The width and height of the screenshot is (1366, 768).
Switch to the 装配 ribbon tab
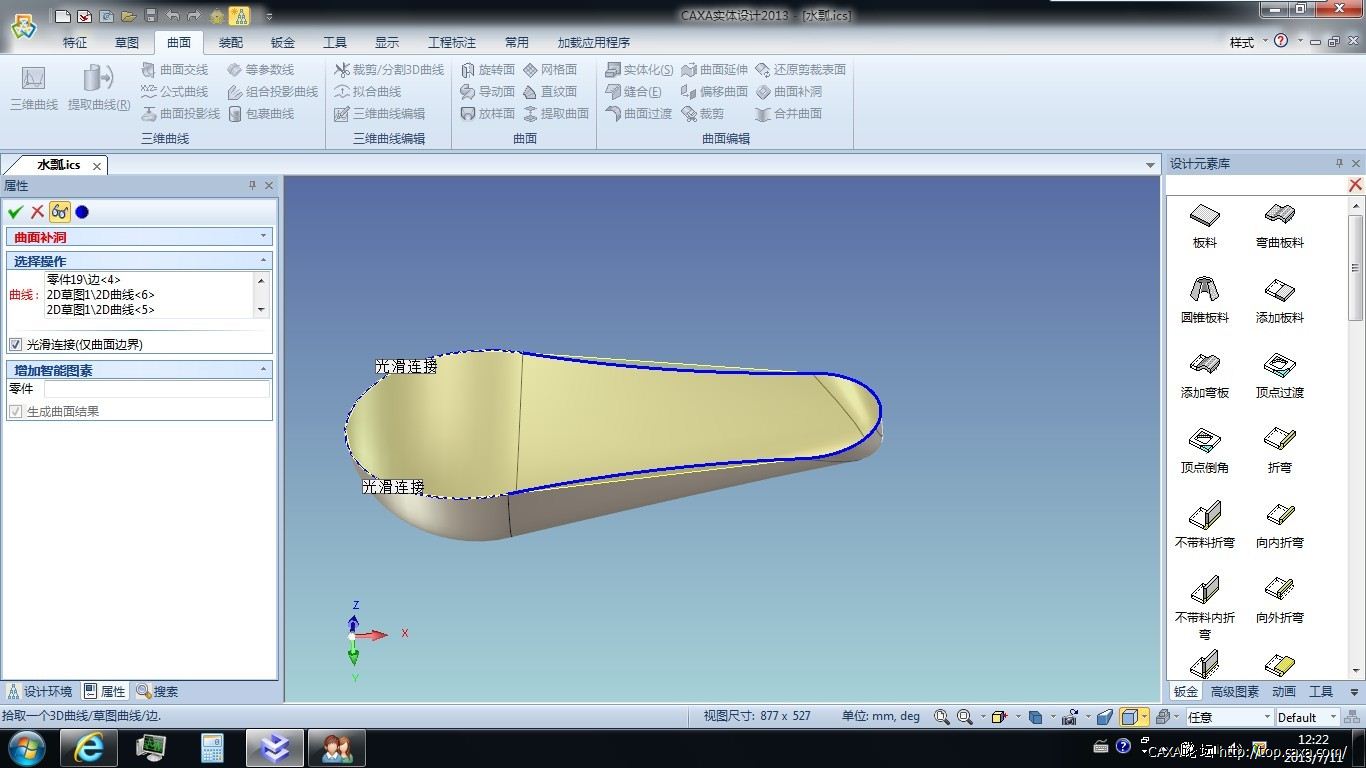pos(230,42)
